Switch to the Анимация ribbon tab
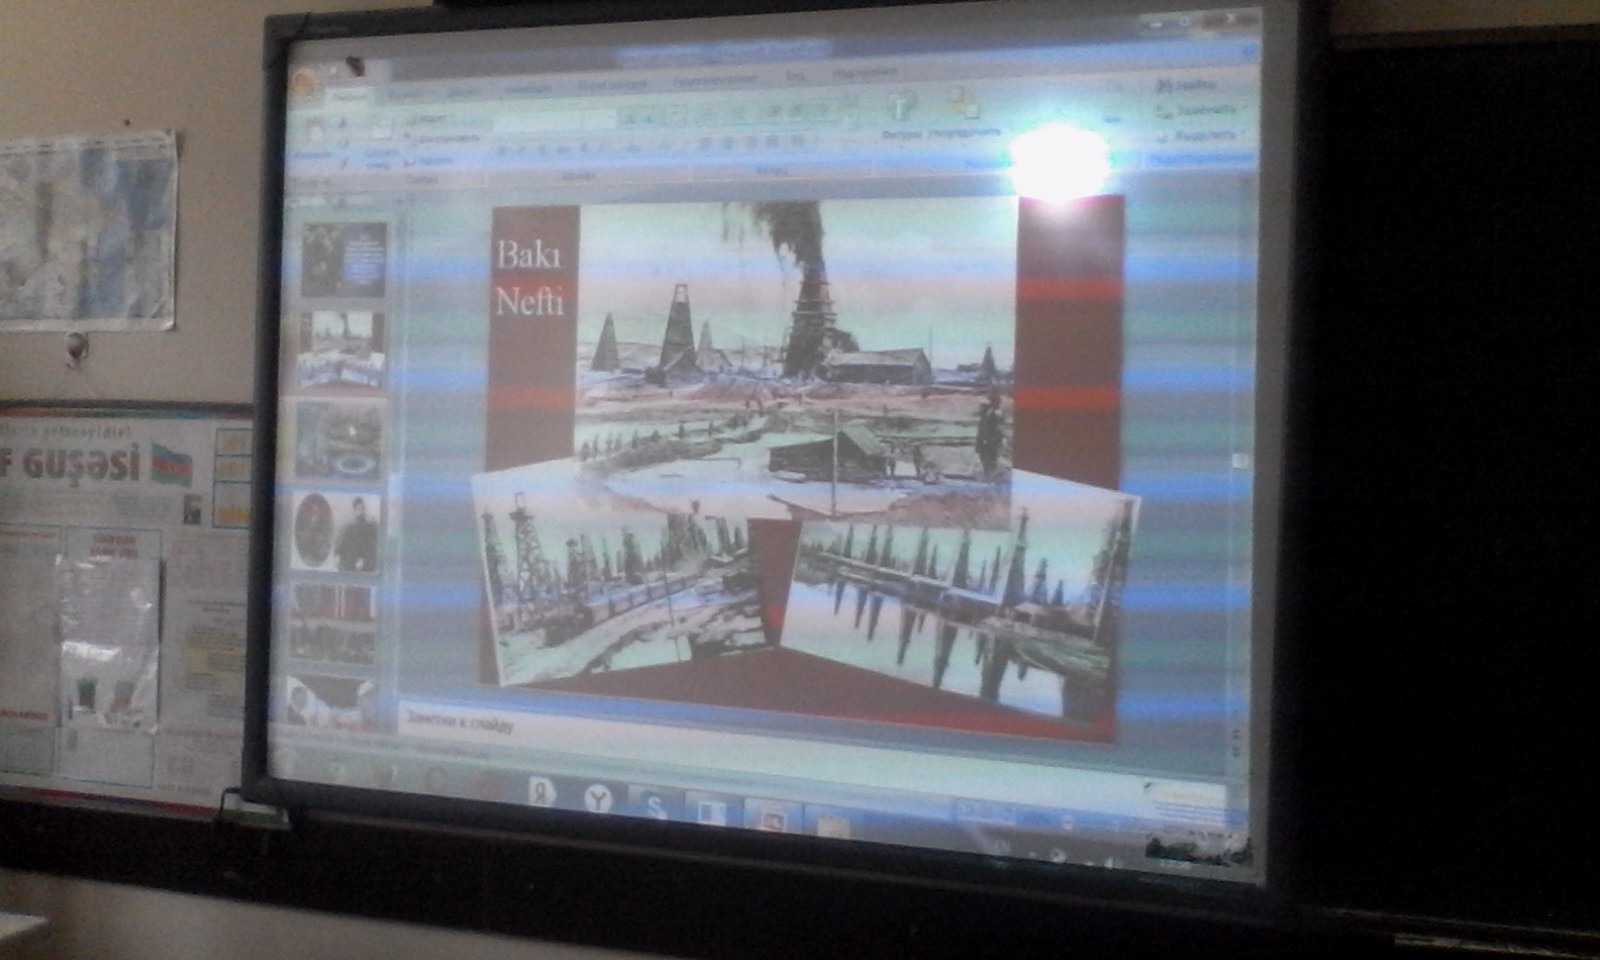The width and height of the screenshot is (1600, 960). pyautogui.click(x=527, y=90)
